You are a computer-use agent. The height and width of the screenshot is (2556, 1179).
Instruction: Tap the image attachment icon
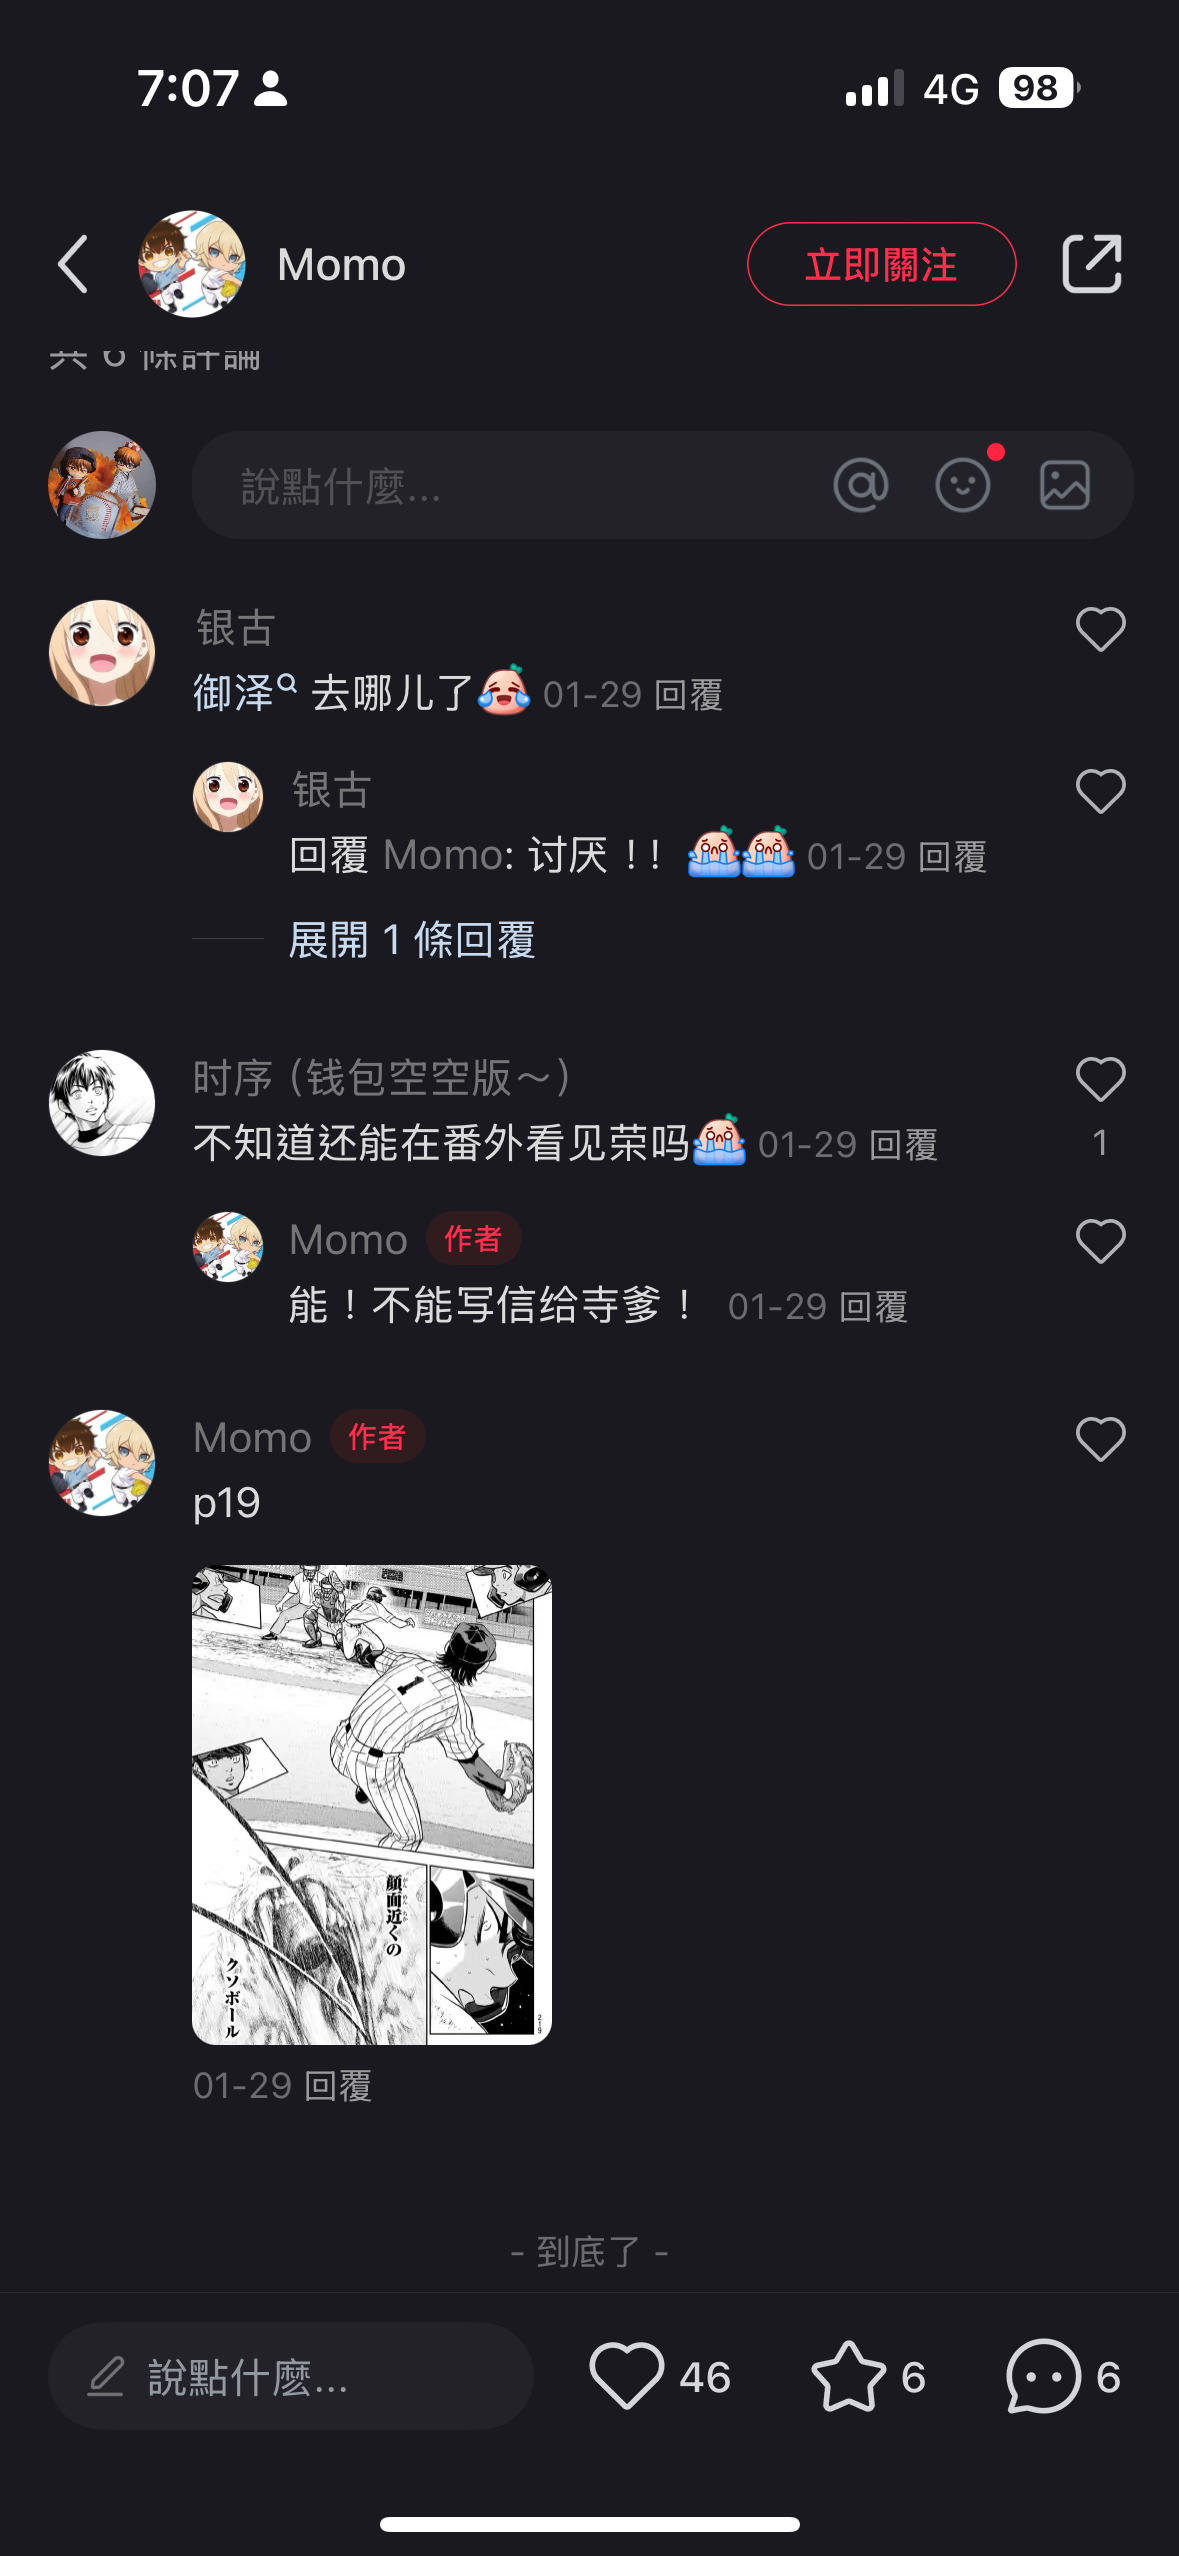click(1065, 486)
